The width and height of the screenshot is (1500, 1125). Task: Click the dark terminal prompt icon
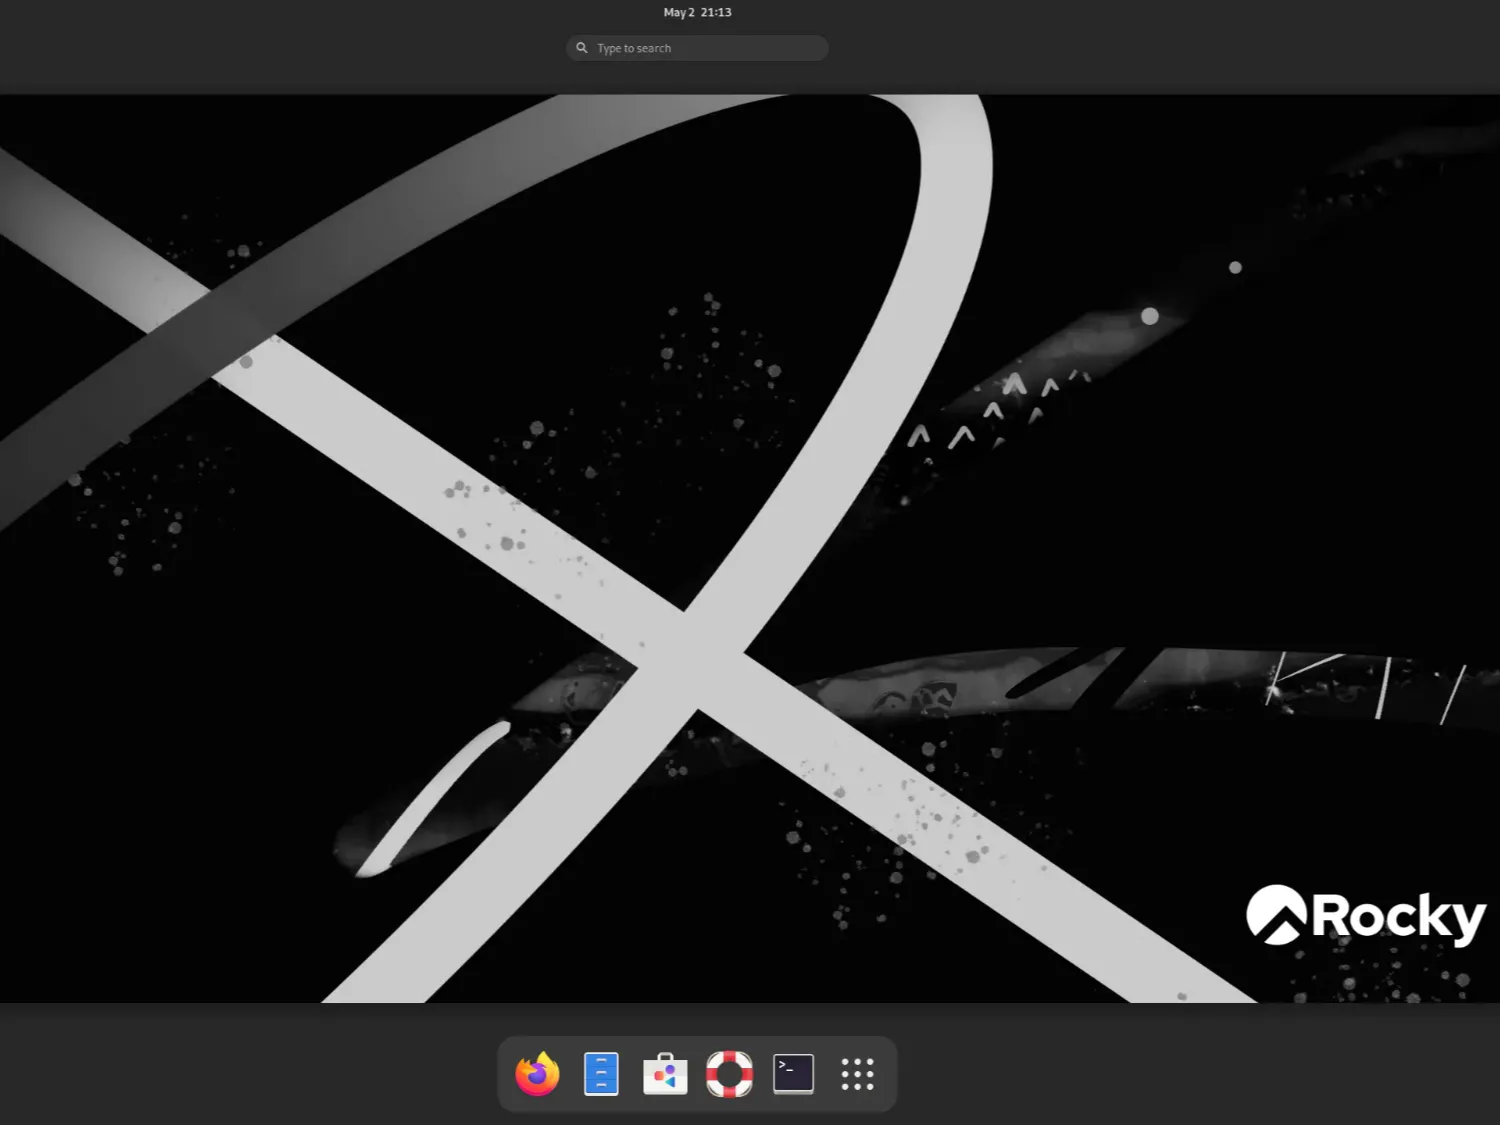[793, 1074]
